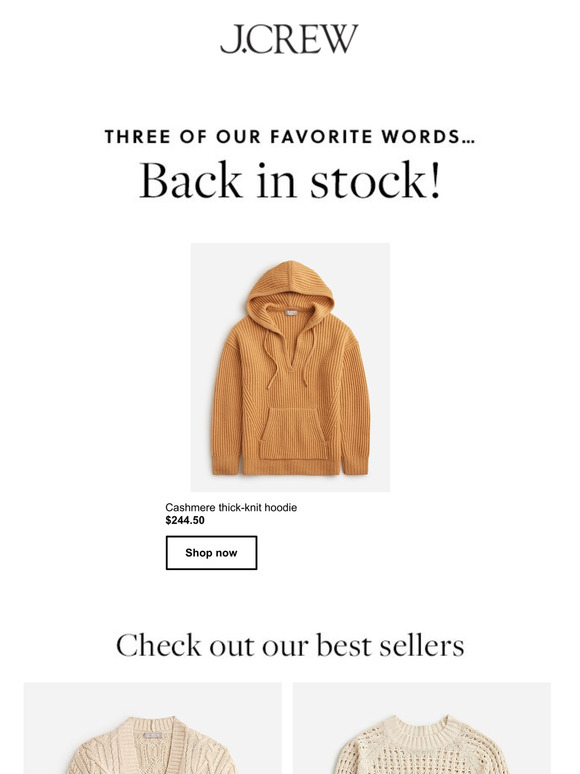
Task: Click the hoodie's right sleeve cuff
Action: coord(355,464)
